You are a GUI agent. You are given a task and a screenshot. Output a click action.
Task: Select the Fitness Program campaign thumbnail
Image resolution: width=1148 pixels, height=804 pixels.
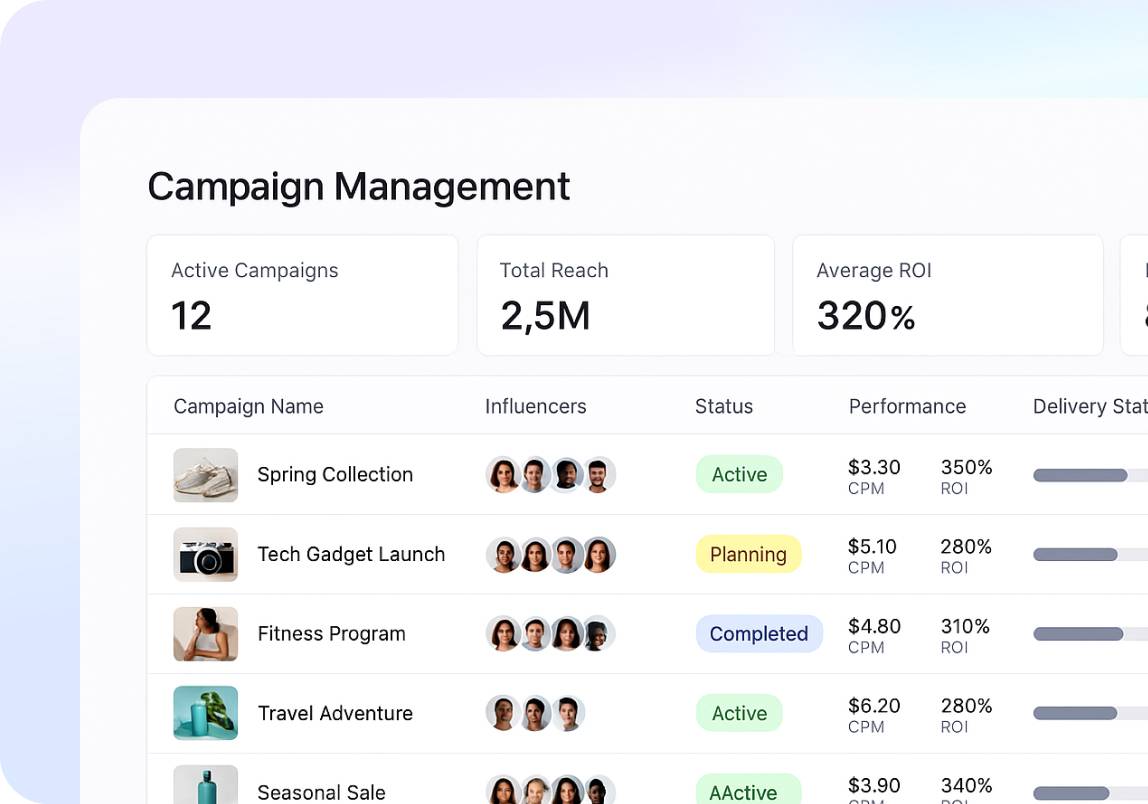[205, 634]
